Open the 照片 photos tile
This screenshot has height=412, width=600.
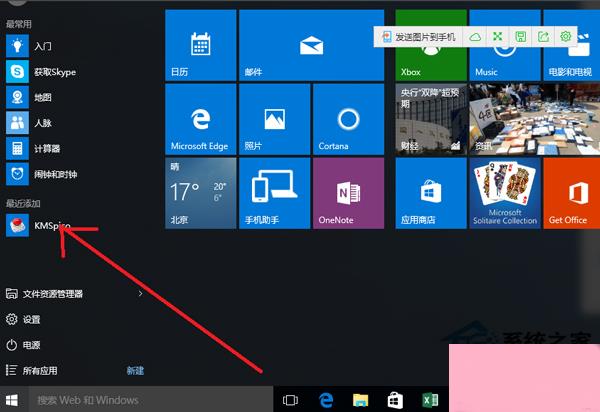[x=274, y=119]
